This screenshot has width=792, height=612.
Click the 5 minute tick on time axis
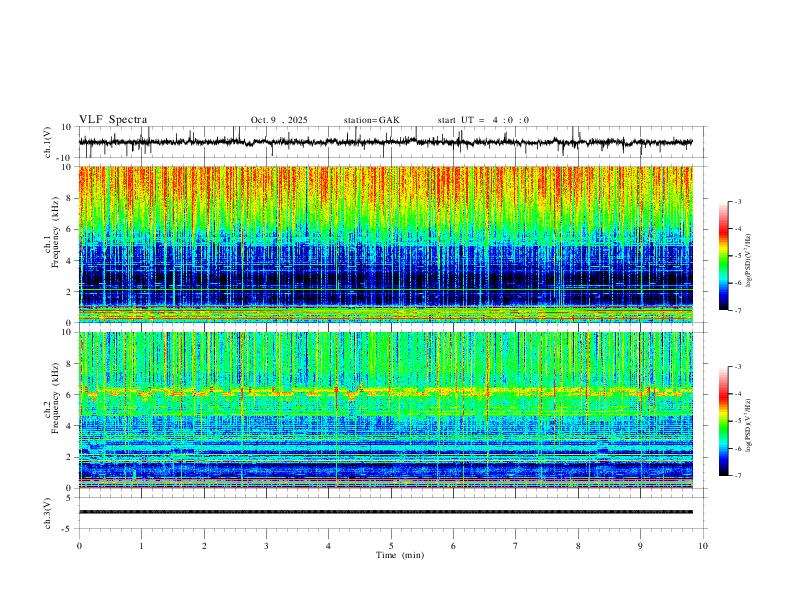[x=391, y=546]
